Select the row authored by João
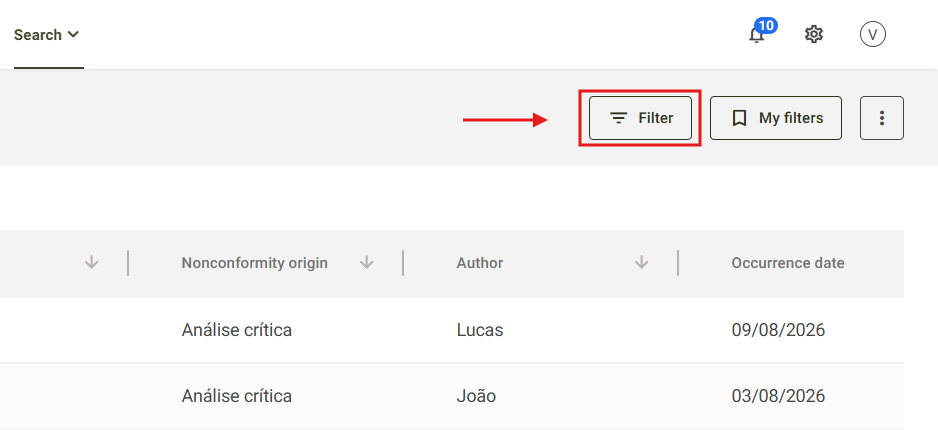 pos(452,396)
